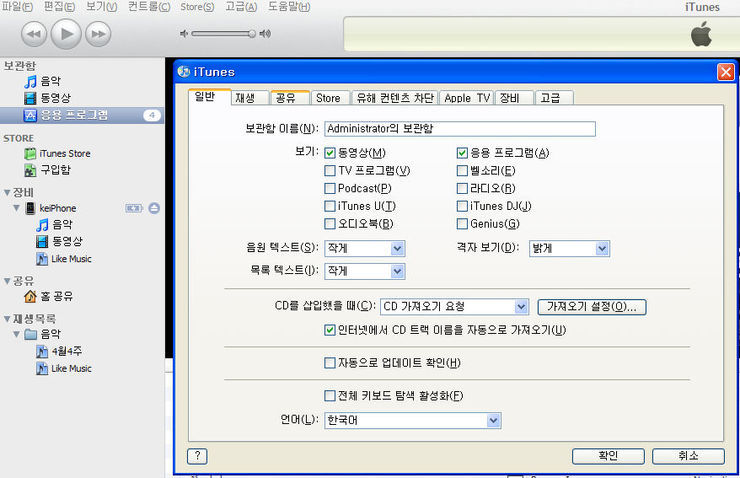The width and height of the screenshot is (740, 478).
Task: Check the iTunes U(T) checkbox
Action: pyautogui.click(x=330, y=206)
